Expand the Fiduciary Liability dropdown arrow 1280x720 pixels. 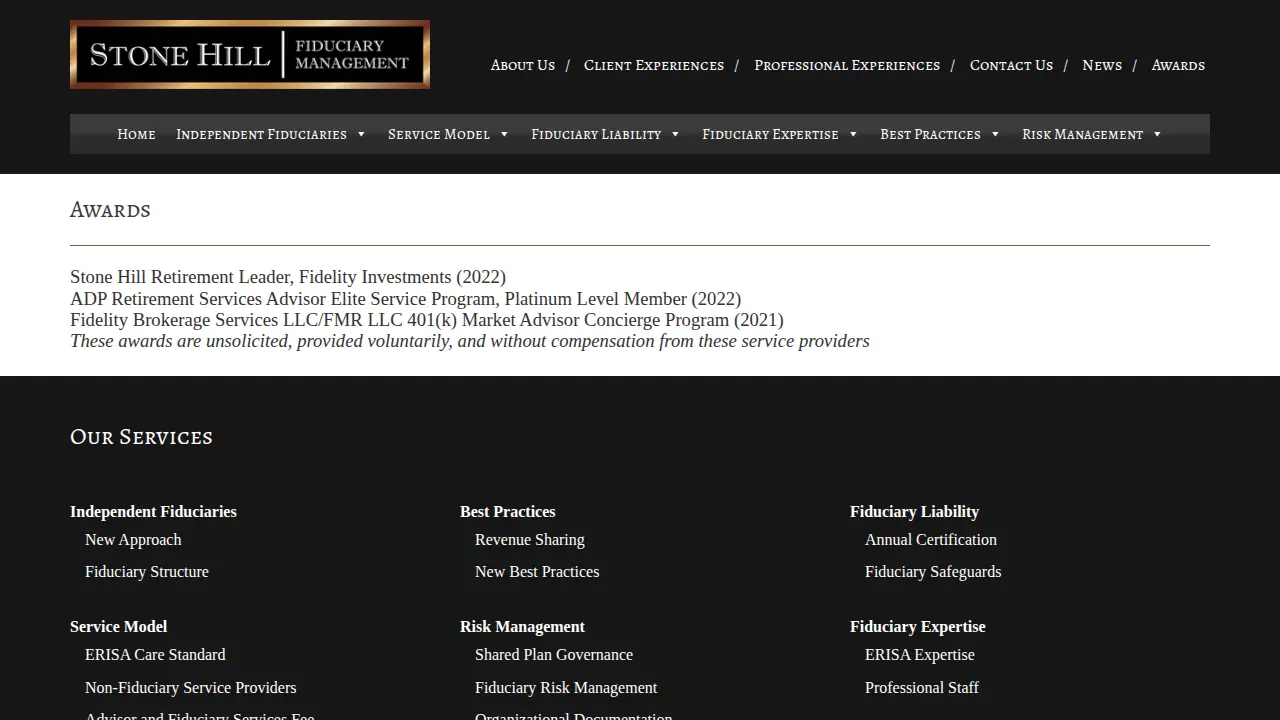point(675,134)
